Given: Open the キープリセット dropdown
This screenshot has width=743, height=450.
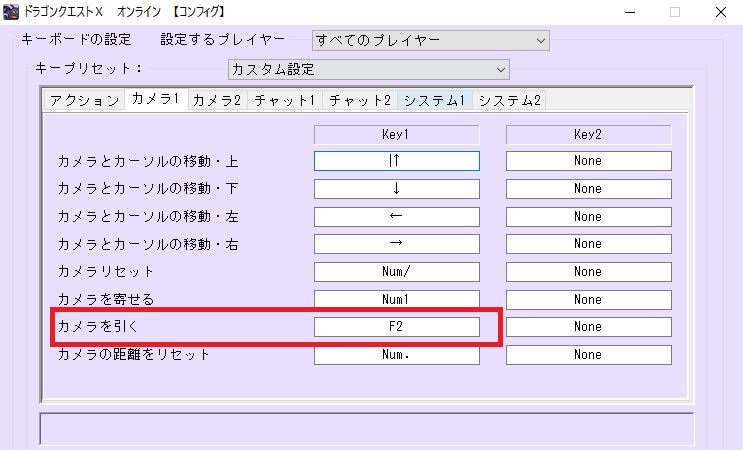Looking at the screenshot, I should [x=369, y=70].
